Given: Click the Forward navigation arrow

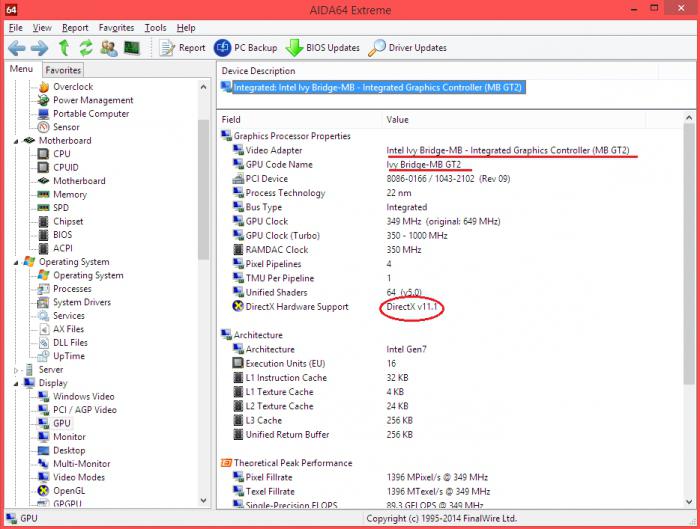Looking at the screenshot, I should click(39, 48).
